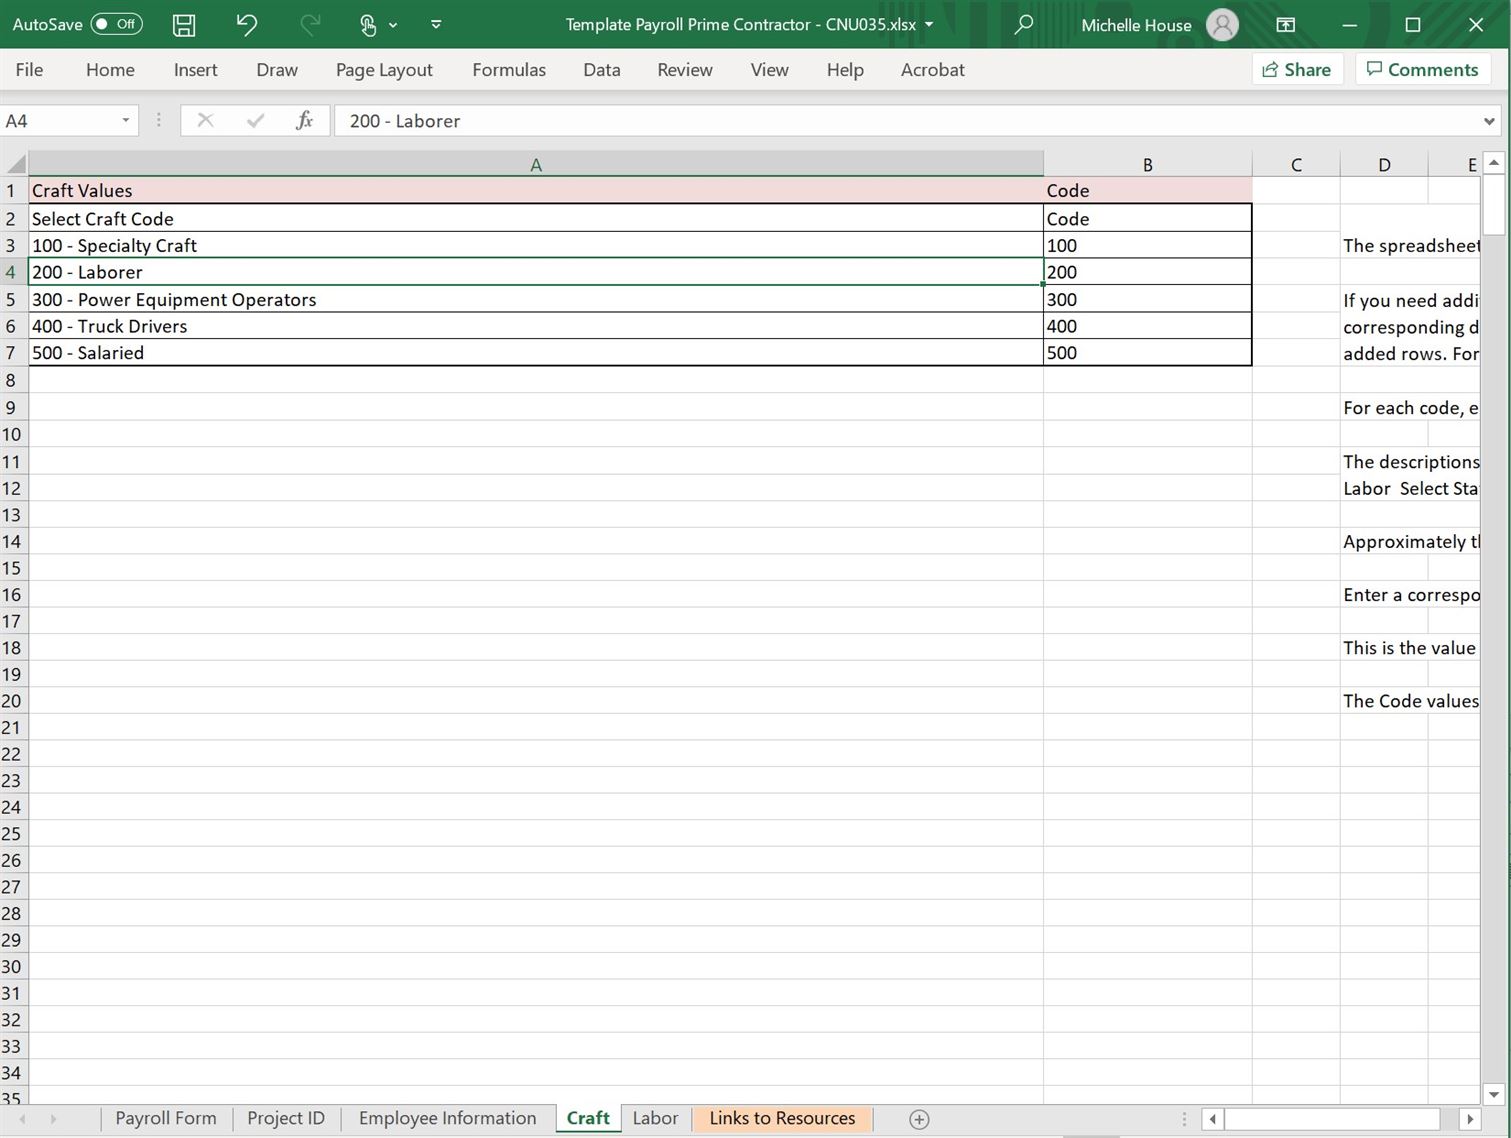Viewport: 1511px width, 1138px height.
Task: Toggle the AutoSave switch
Action: (116, 24)
